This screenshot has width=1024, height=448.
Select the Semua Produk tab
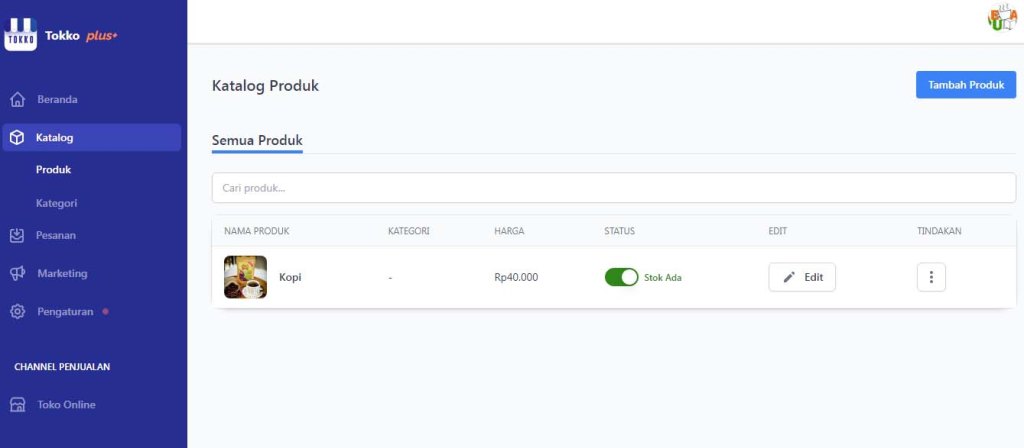(x=257, y=140)
